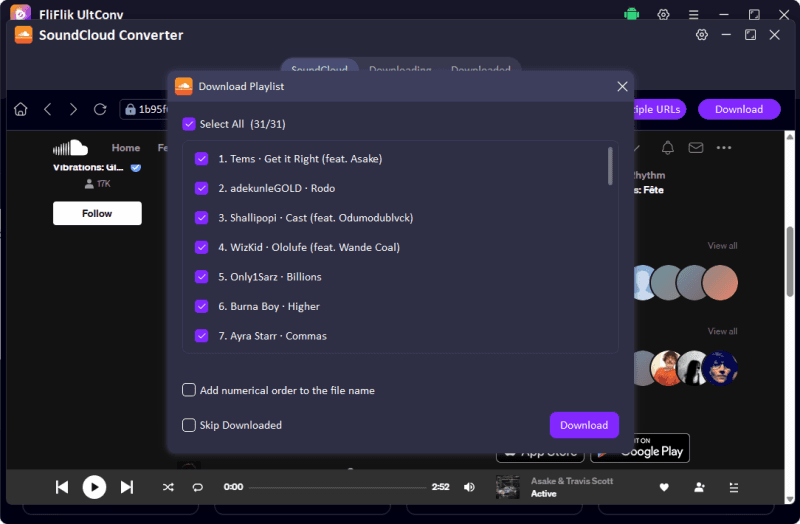Image resolution: width=800 pixels, height=524 pixels.
Task: Open FliFlik UltConv hamburger menu
Action: [693, 15]
